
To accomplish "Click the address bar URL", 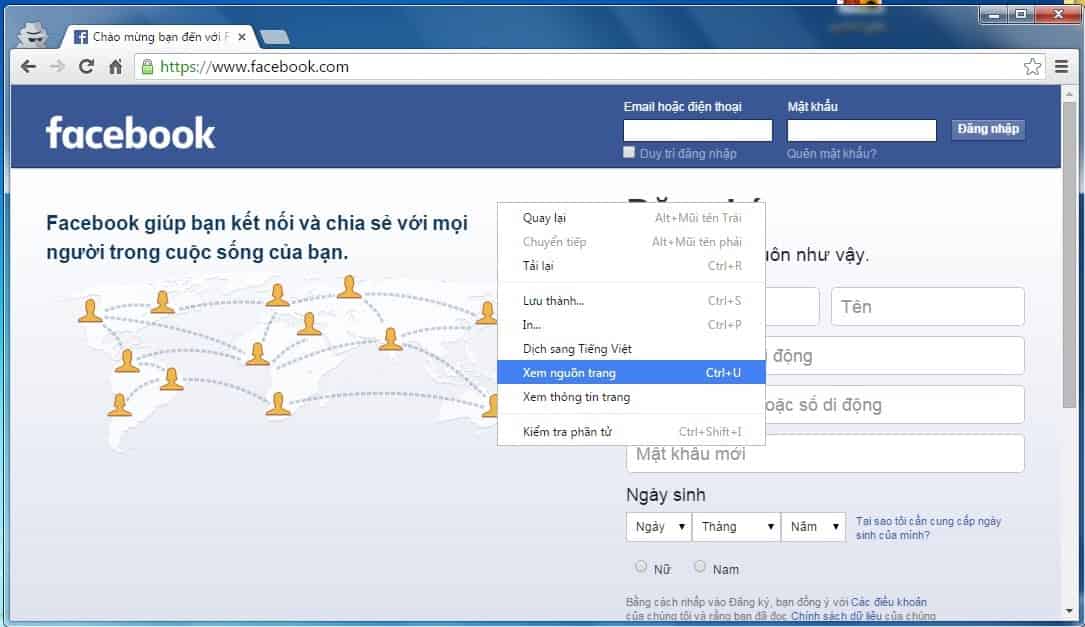I will pos(255,66).
